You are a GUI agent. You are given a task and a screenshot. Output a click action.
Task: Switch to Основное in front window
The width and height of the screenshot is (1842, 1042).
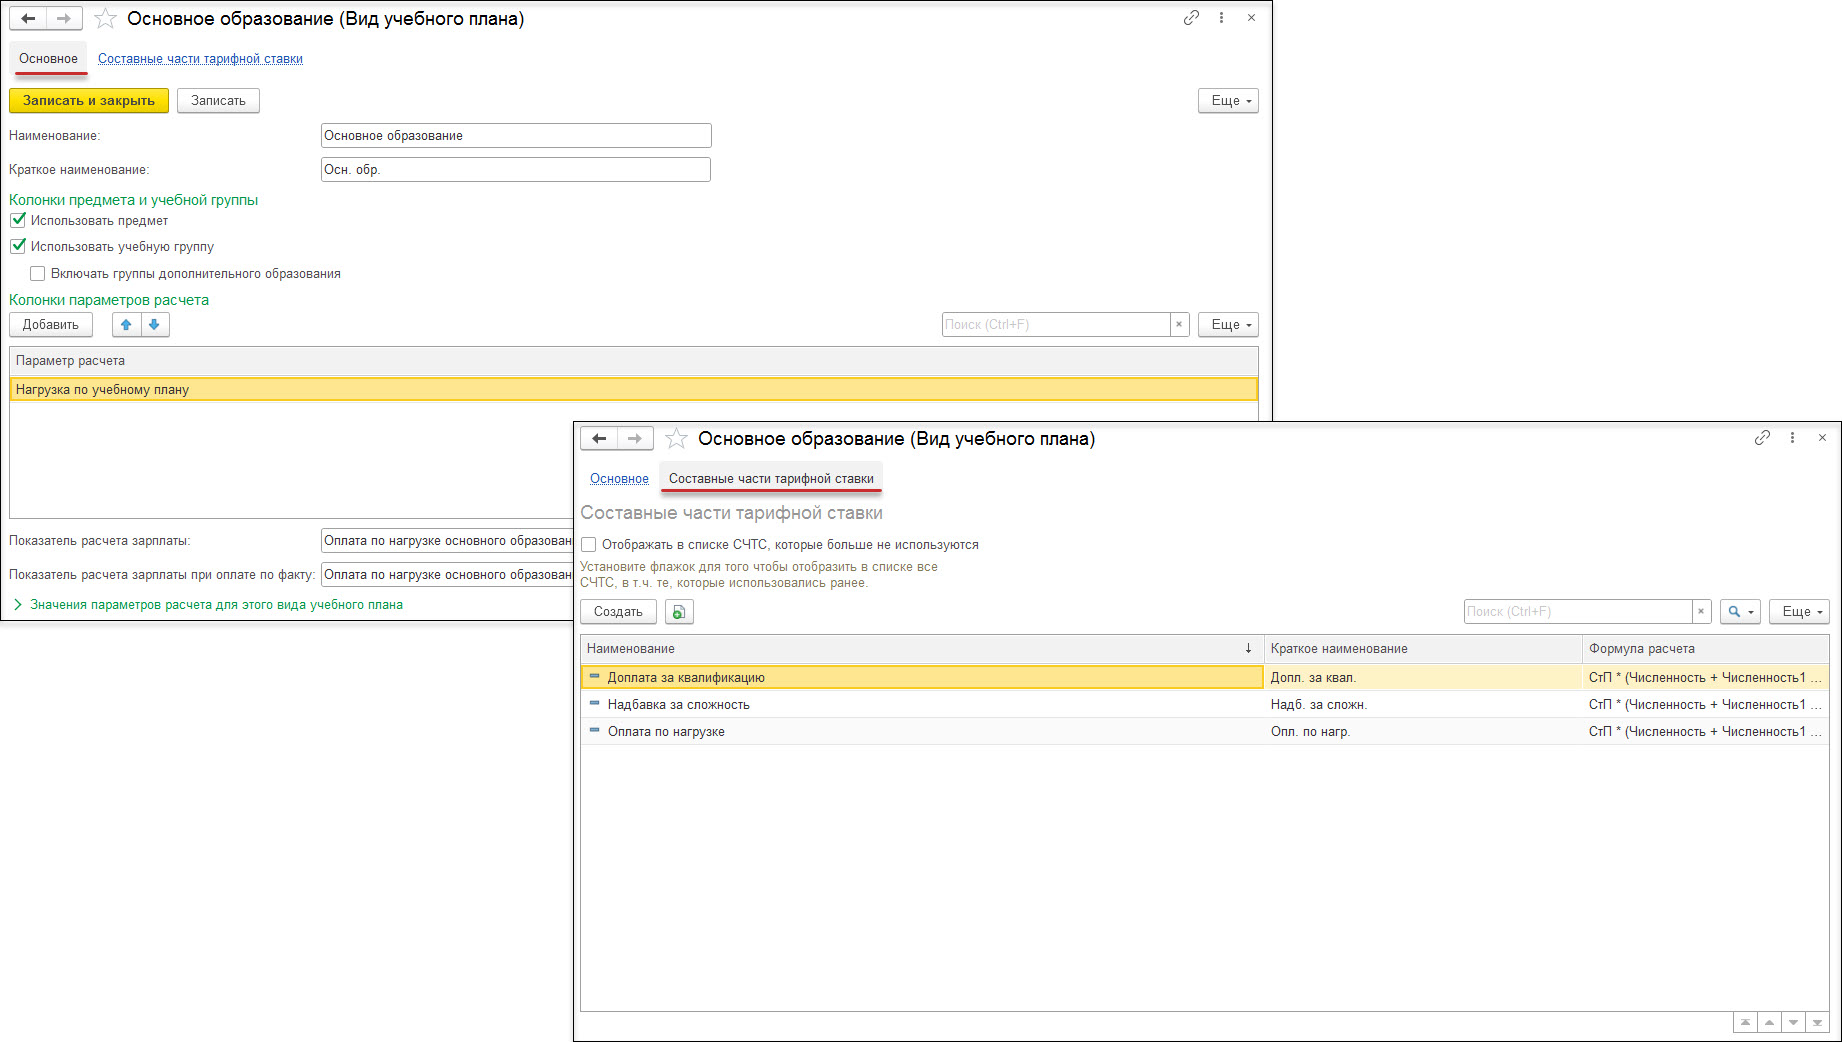(x=619, y=478)
